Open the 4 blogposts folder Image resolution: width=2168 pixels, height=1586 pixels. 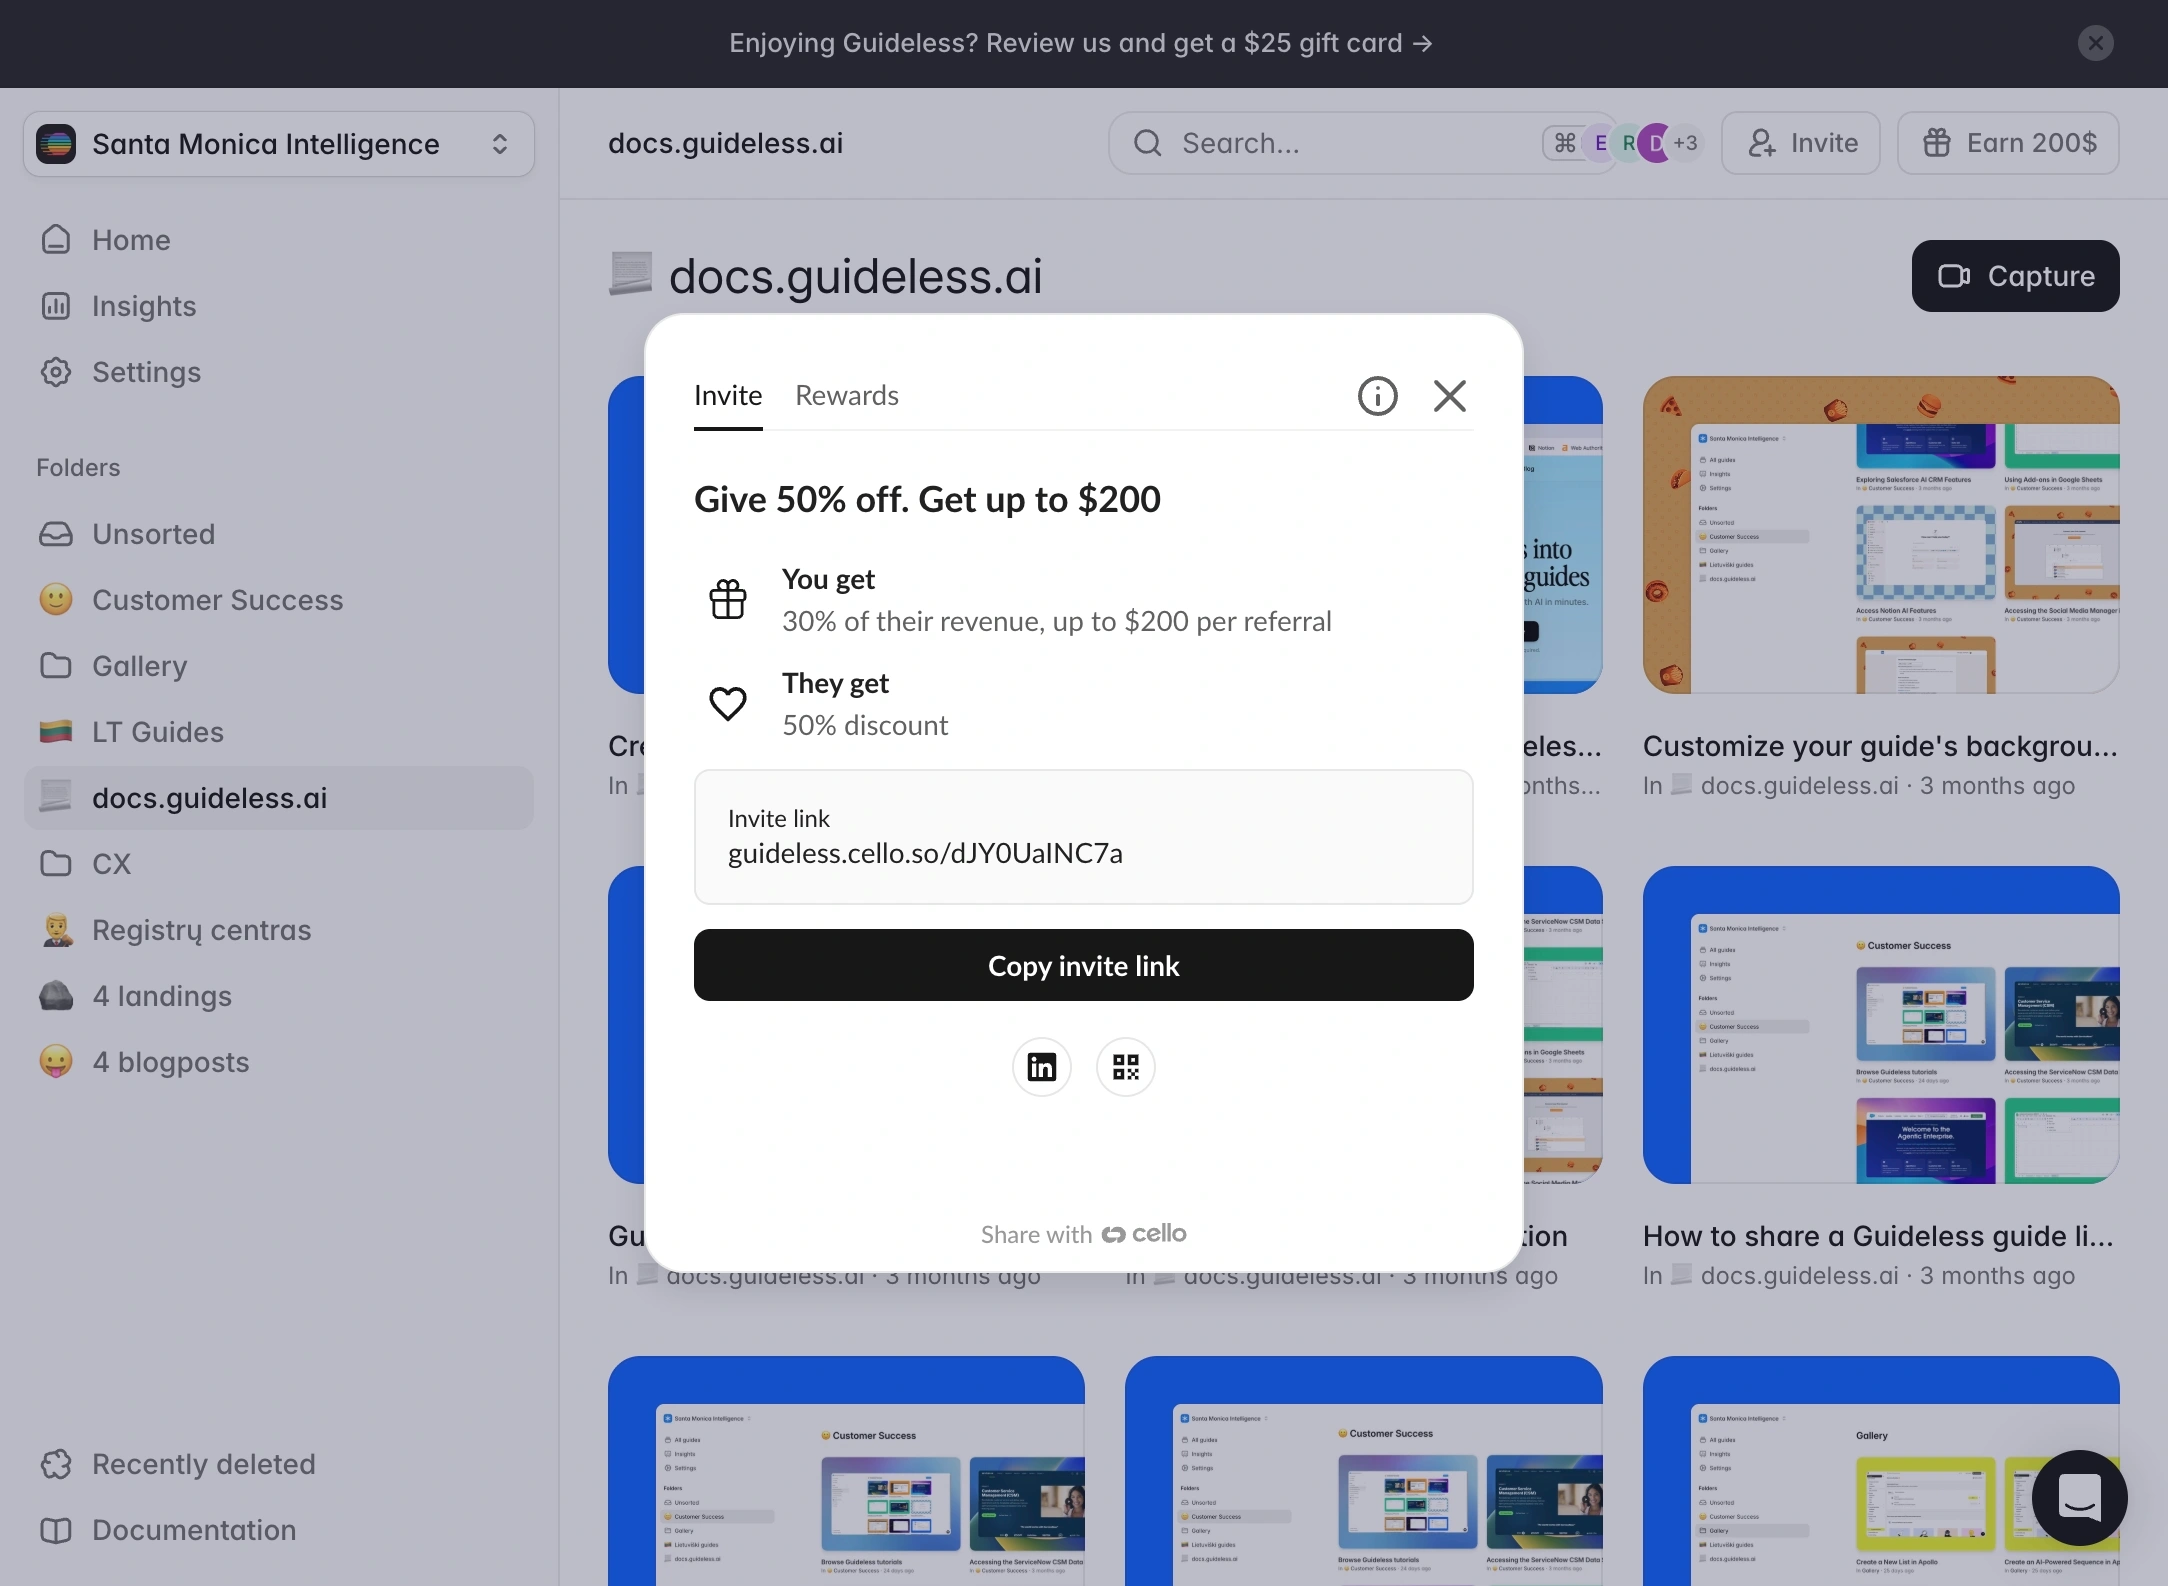pyautogui.click(x=278, y=1062)
